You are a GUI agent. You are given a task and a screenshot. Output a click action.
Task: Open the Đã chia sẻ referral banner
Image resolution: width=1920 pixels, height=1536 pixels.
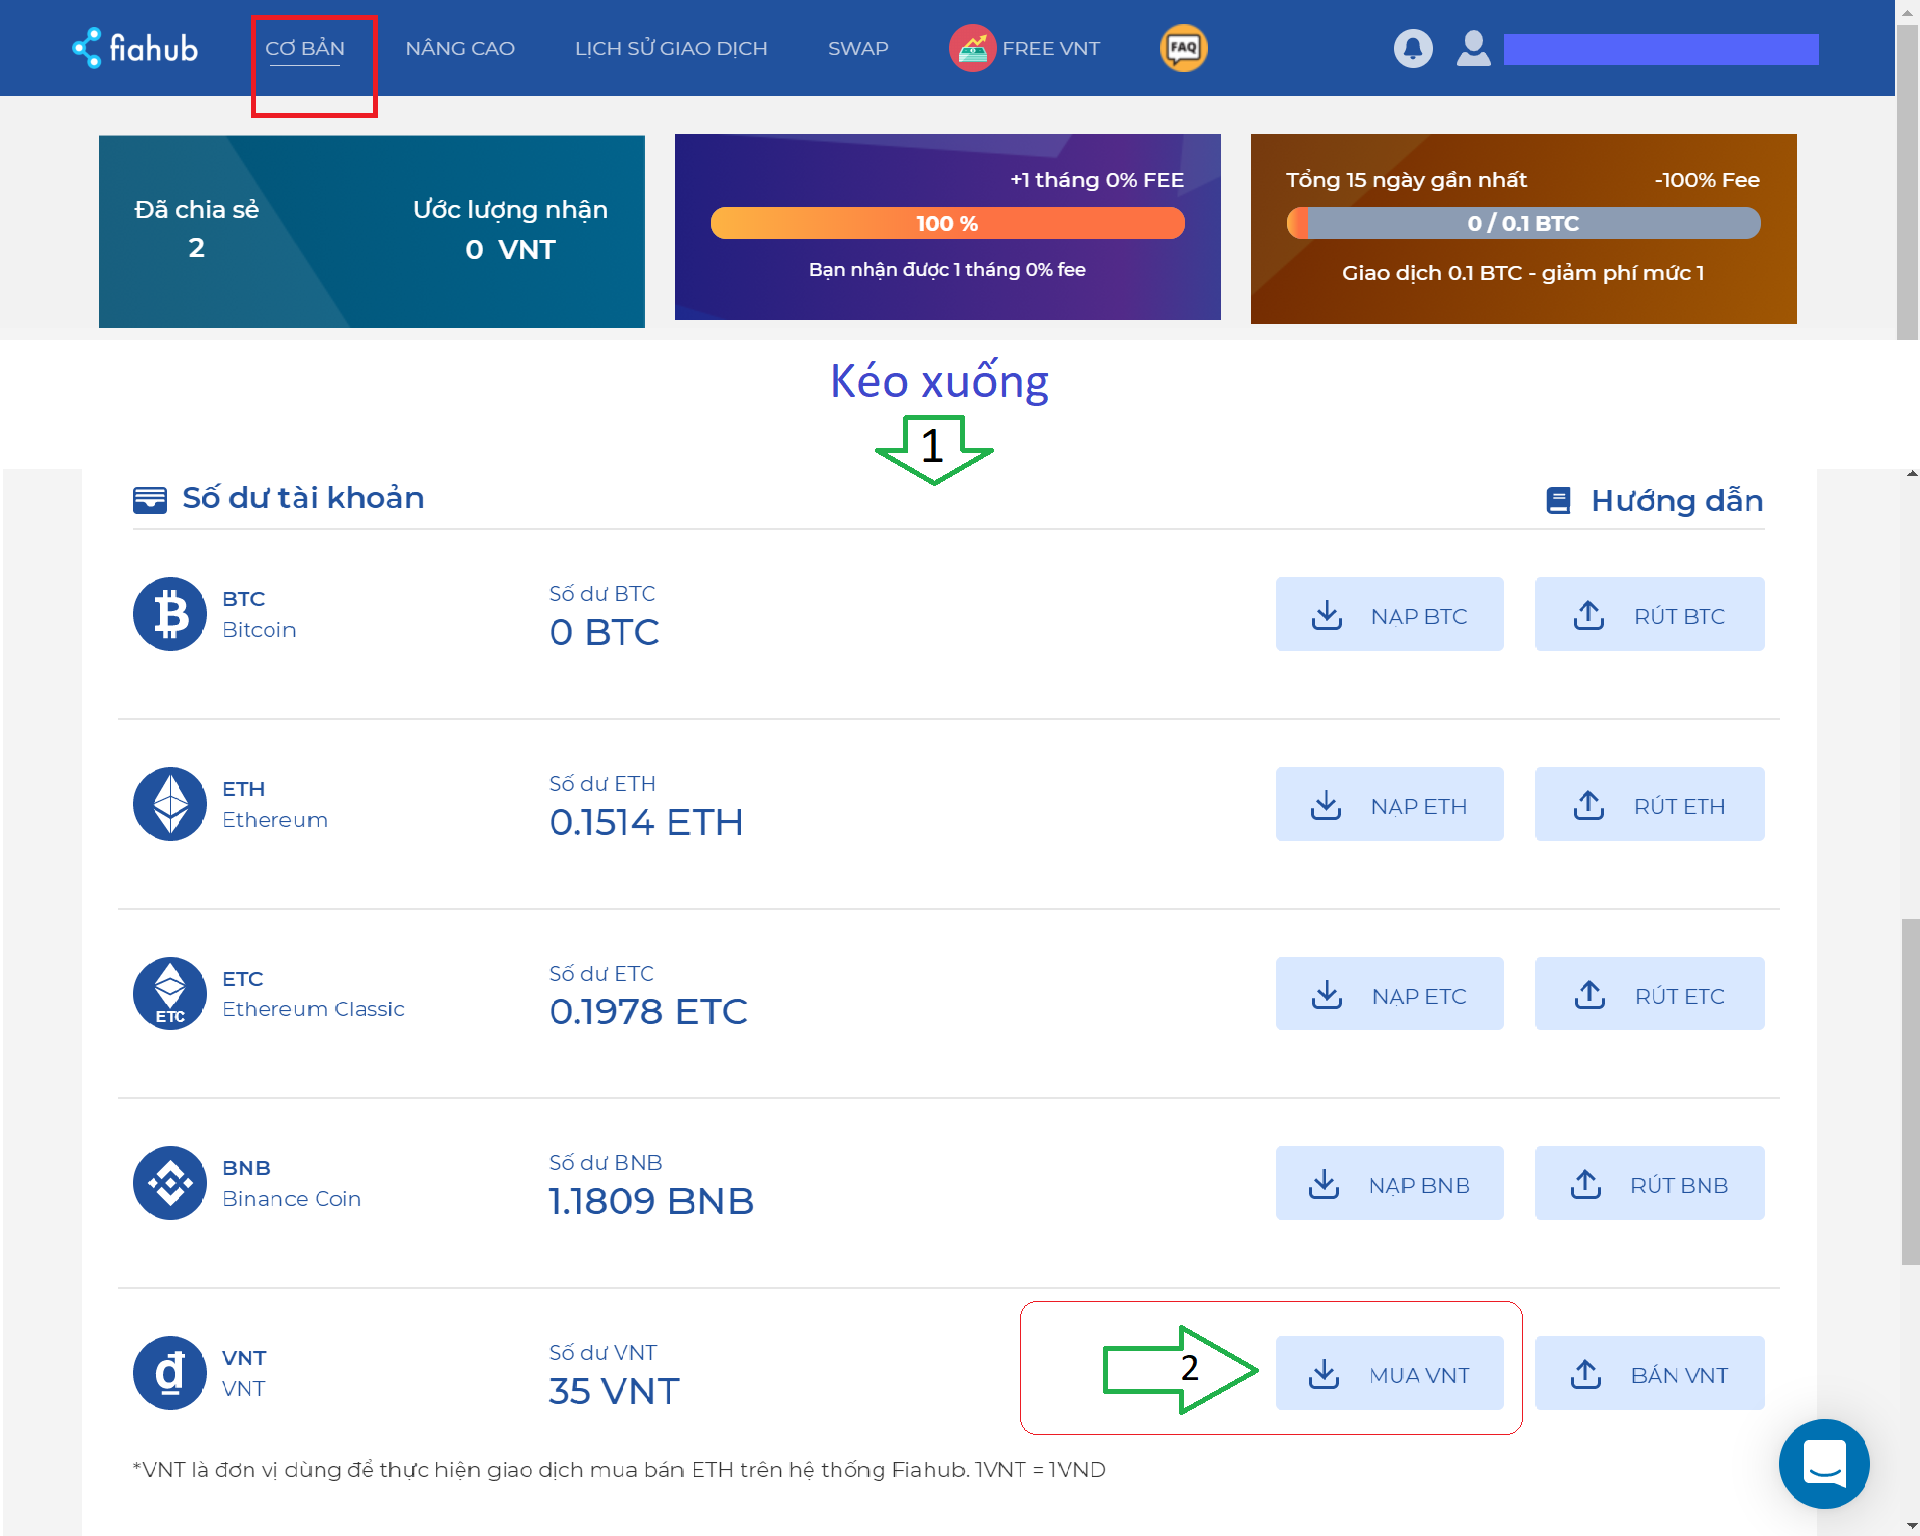(x=372, y=231)
